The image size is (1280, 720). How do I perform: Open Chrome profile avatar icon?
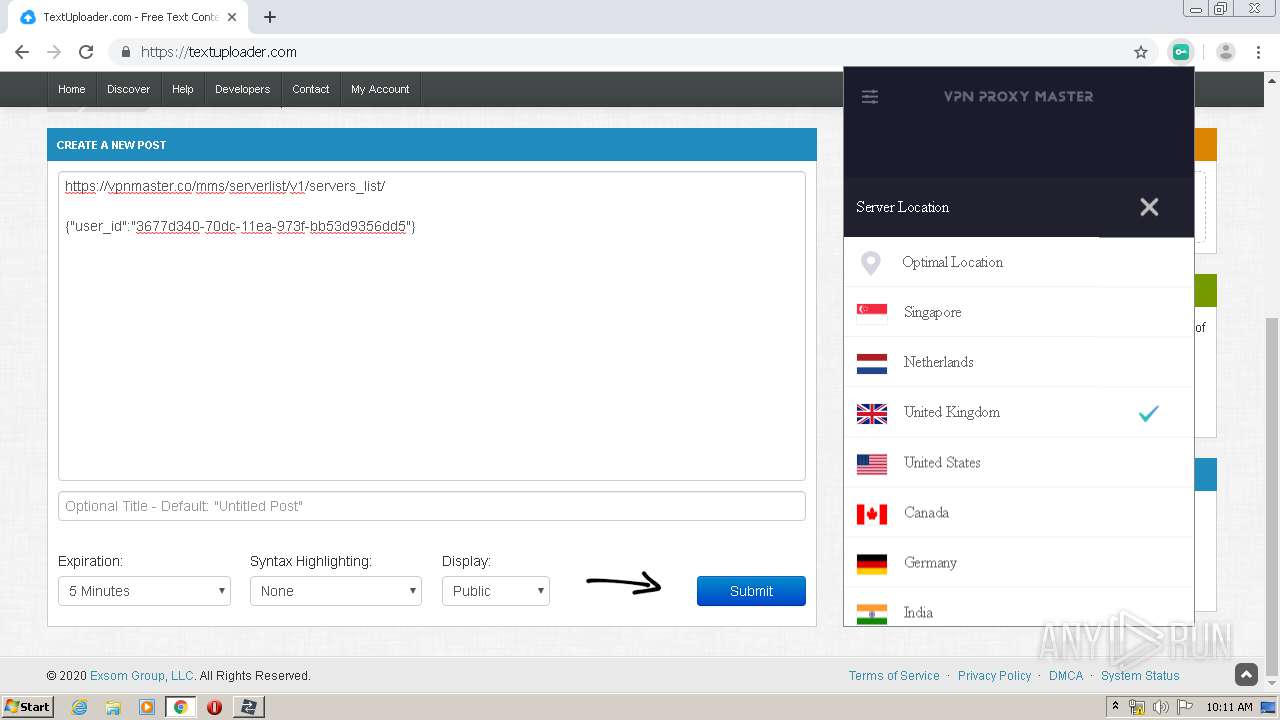pos(1226,52)
